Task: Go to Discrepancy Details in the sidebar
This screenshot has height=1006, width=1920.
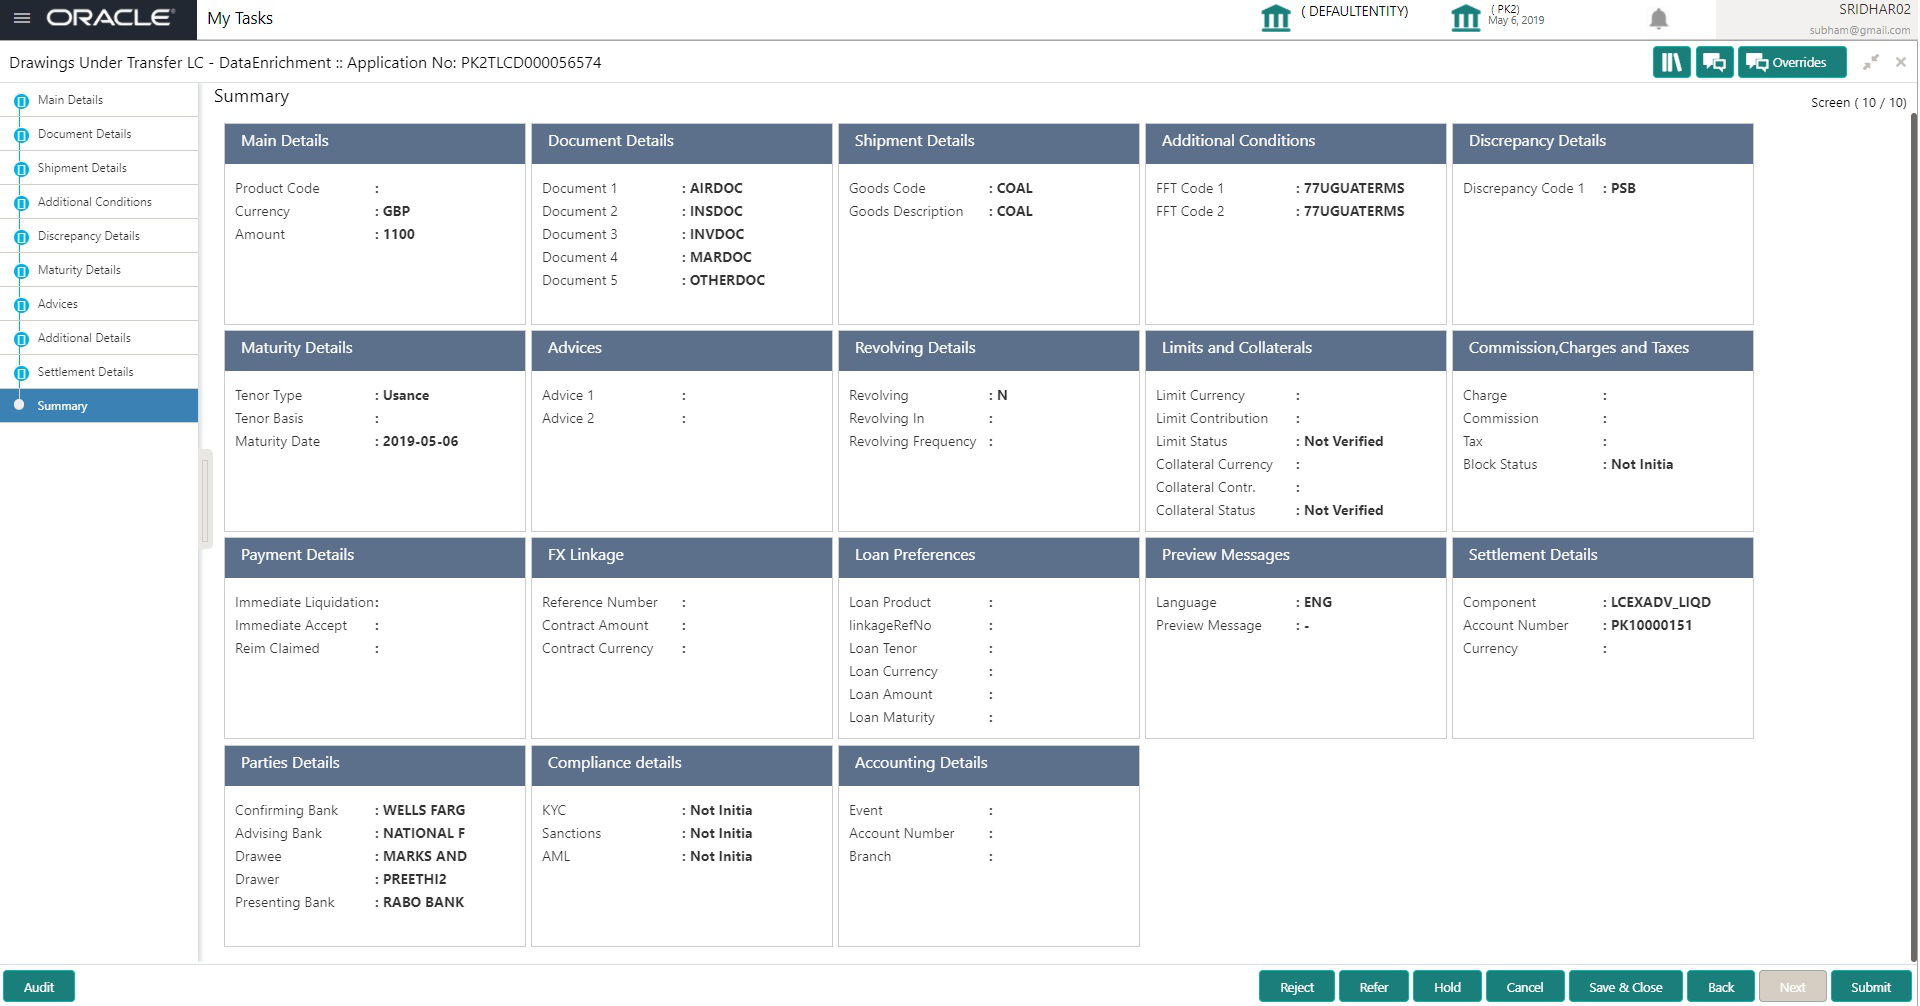Action: 89,236
